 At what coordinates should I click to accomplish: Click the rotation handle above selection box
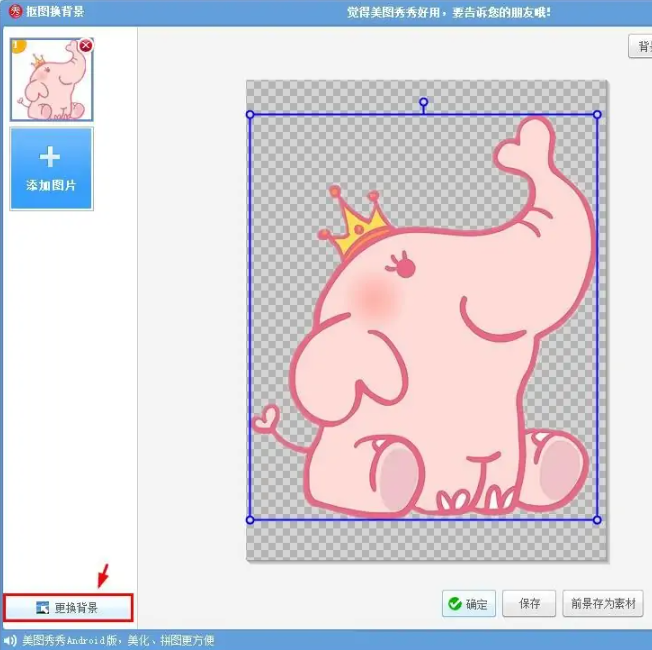[x=423, y=102]
